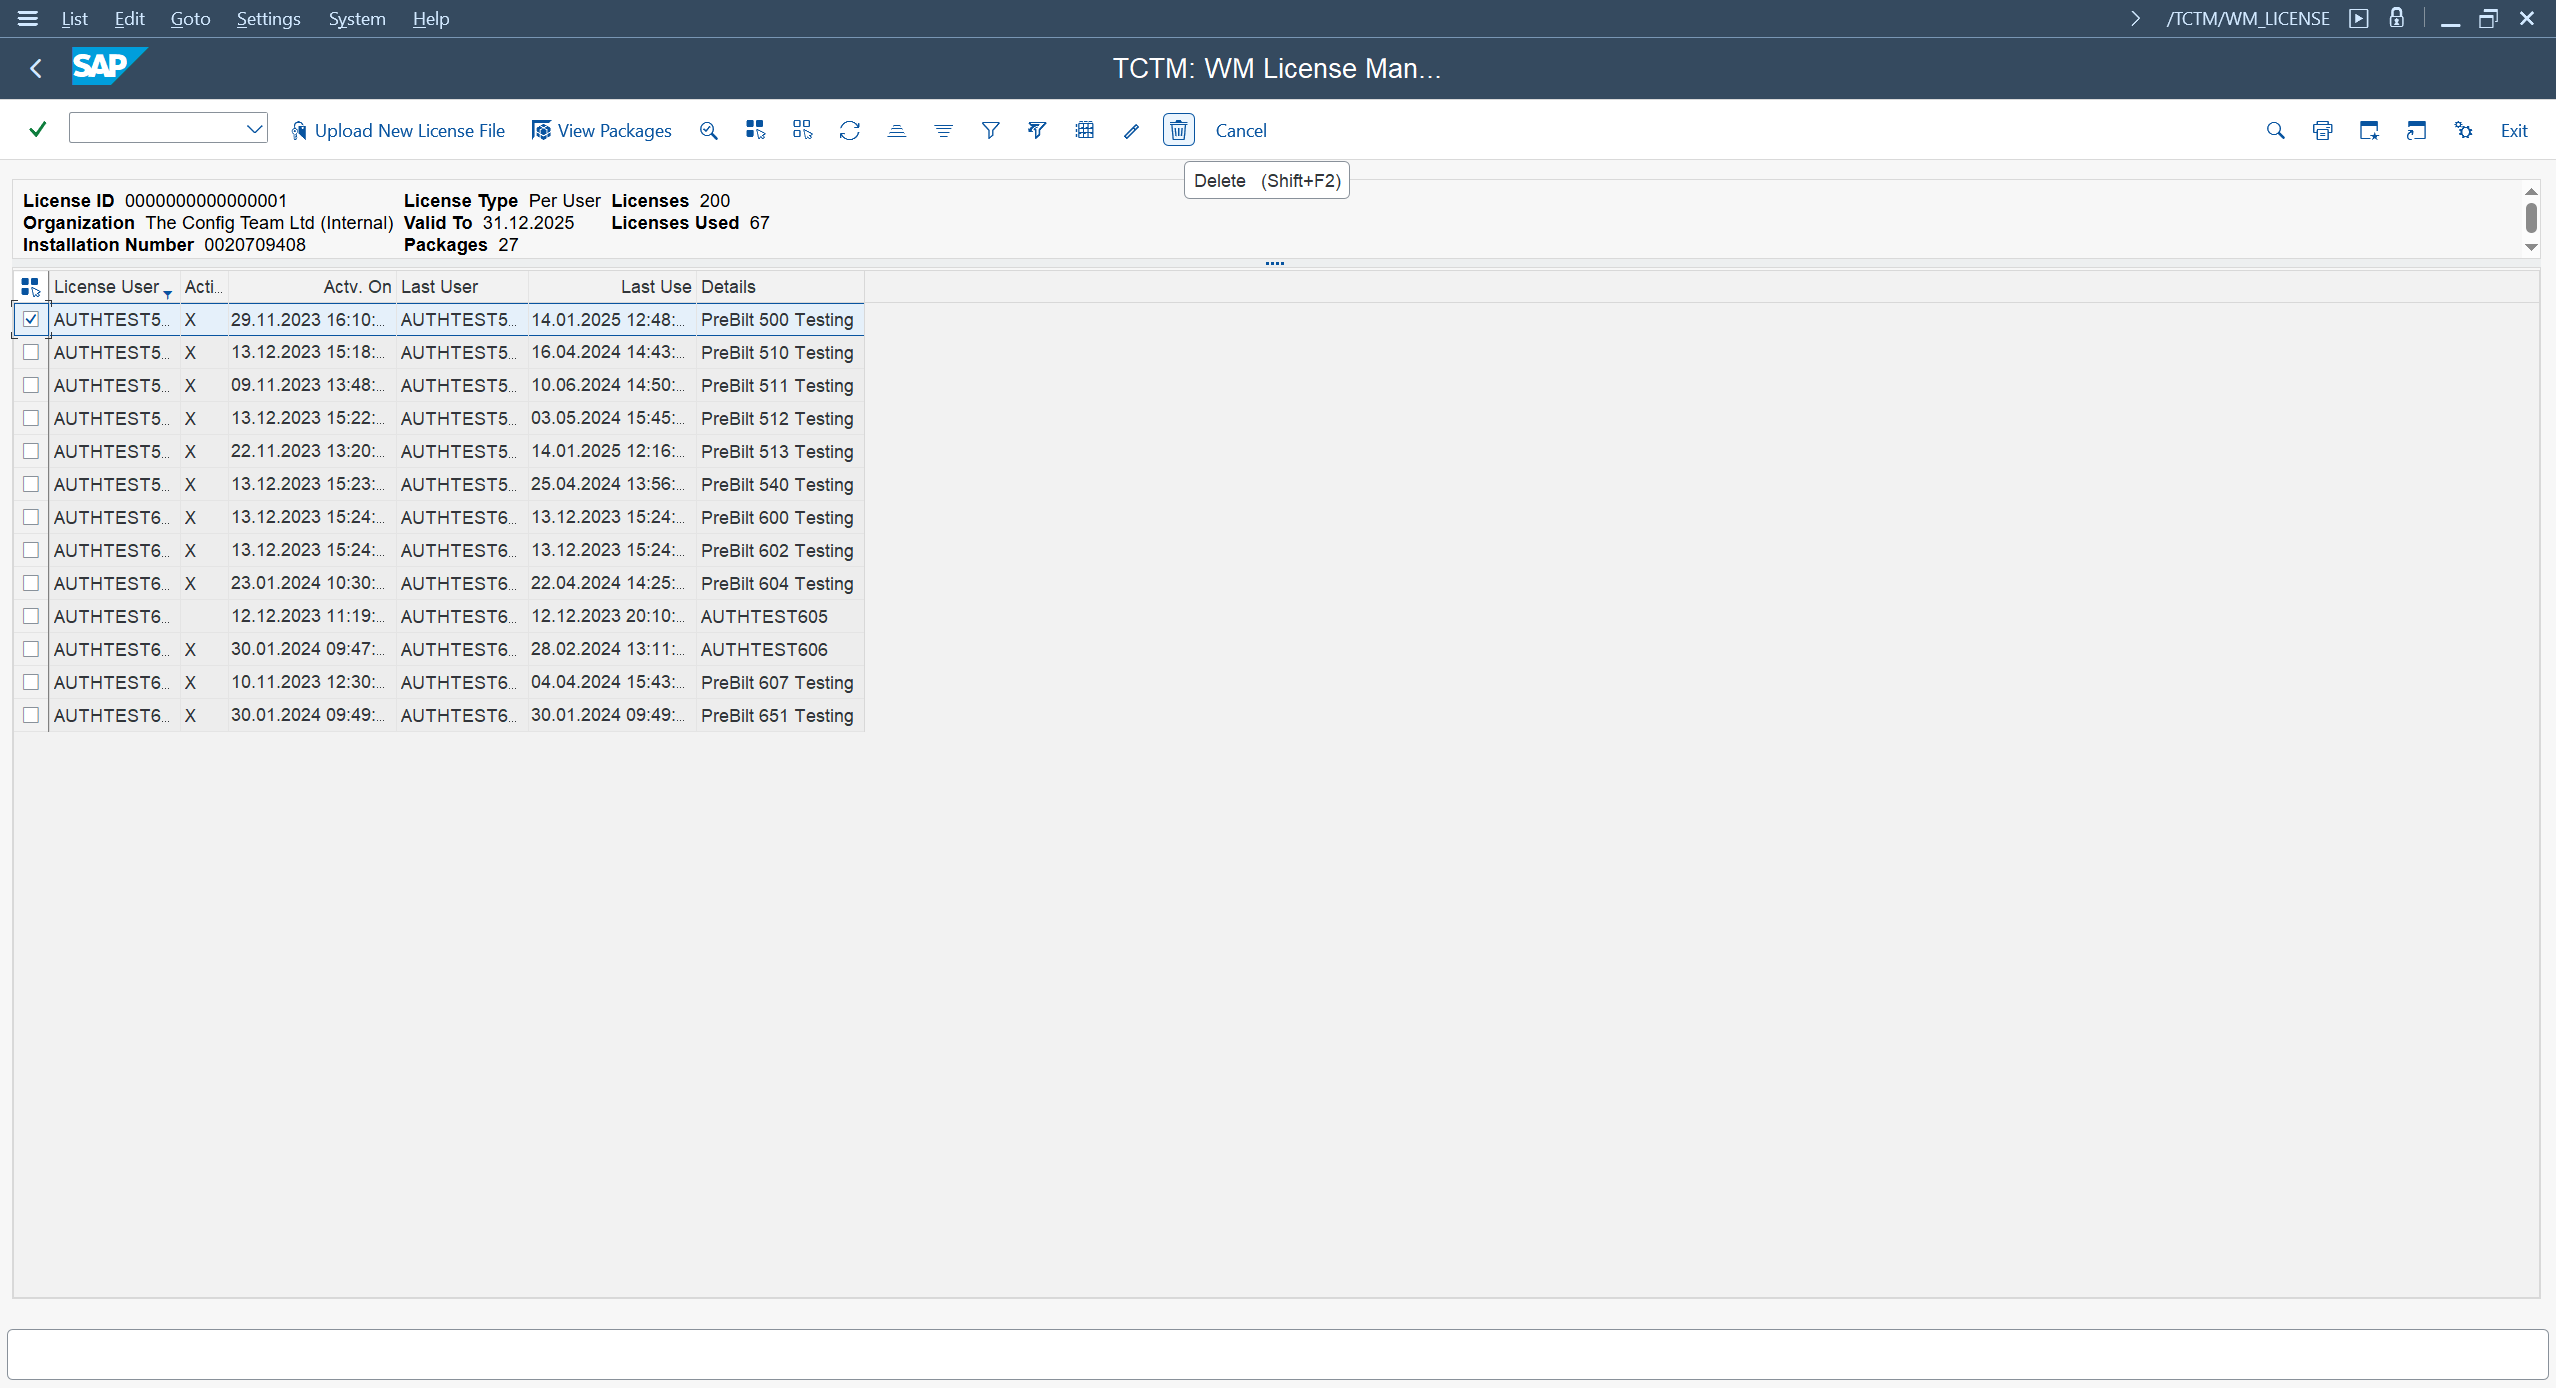Open the hamburger menu at top left
2556x1388 pixels.
pyautogui.click(x=27, y=18)
